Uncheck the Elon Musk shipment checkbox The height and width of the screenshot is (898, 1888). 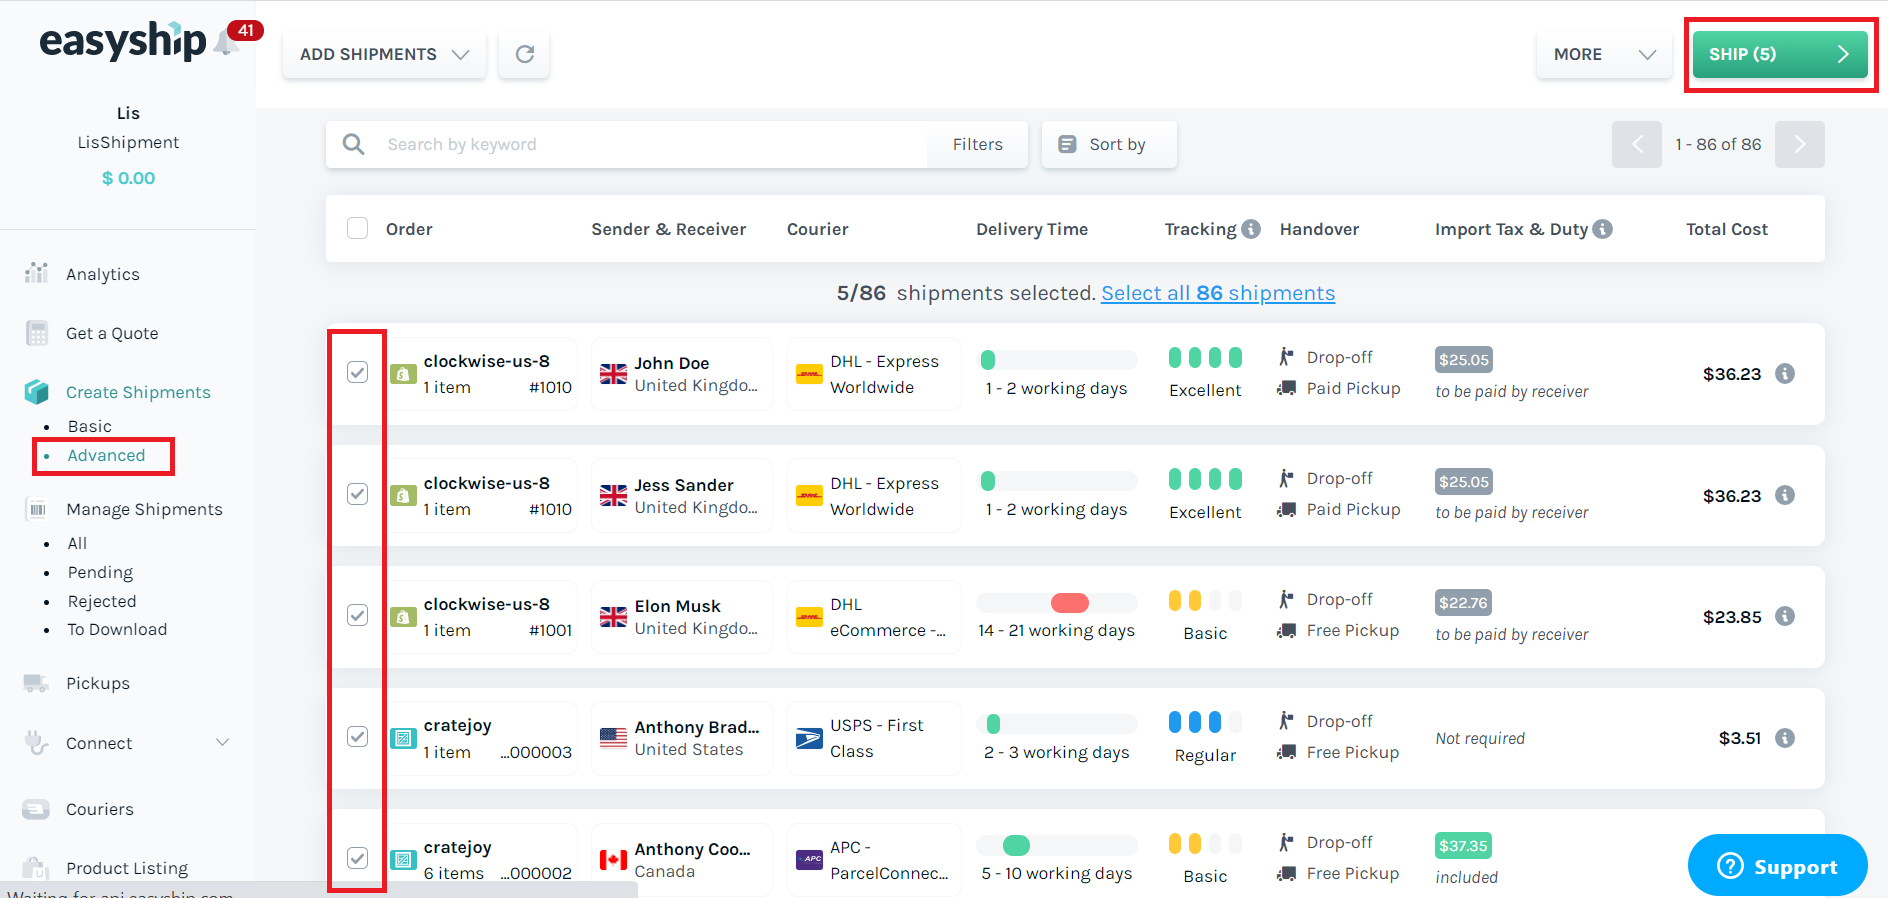(x=357, y=615)
